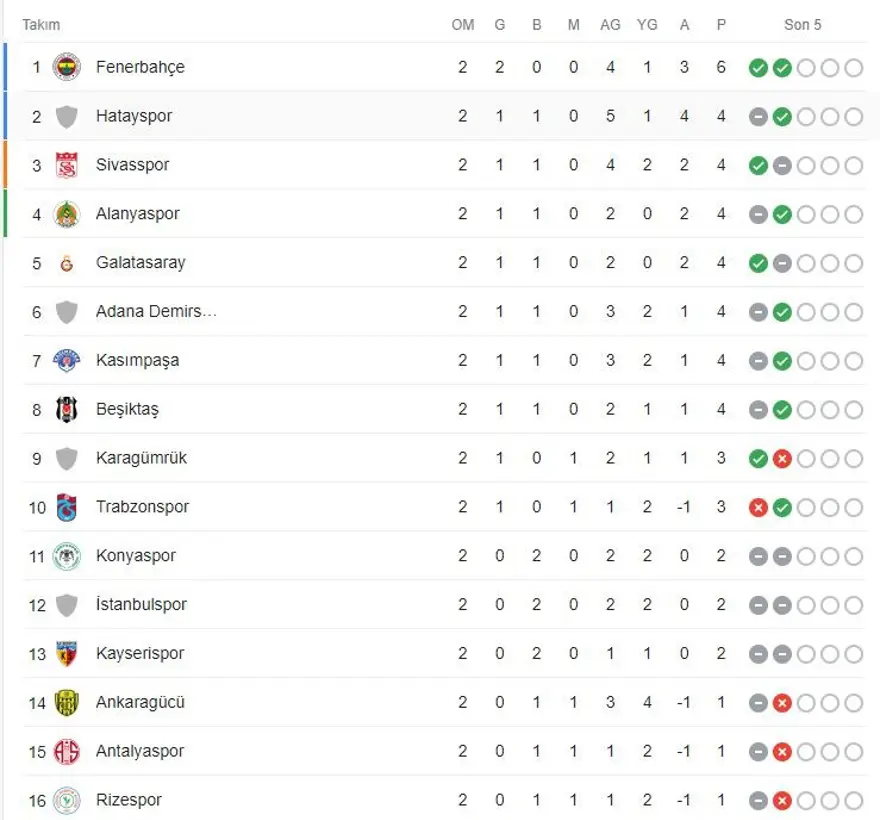Click the Fenerbahçe club logo
880x820 pixels.
coord(66,67)
